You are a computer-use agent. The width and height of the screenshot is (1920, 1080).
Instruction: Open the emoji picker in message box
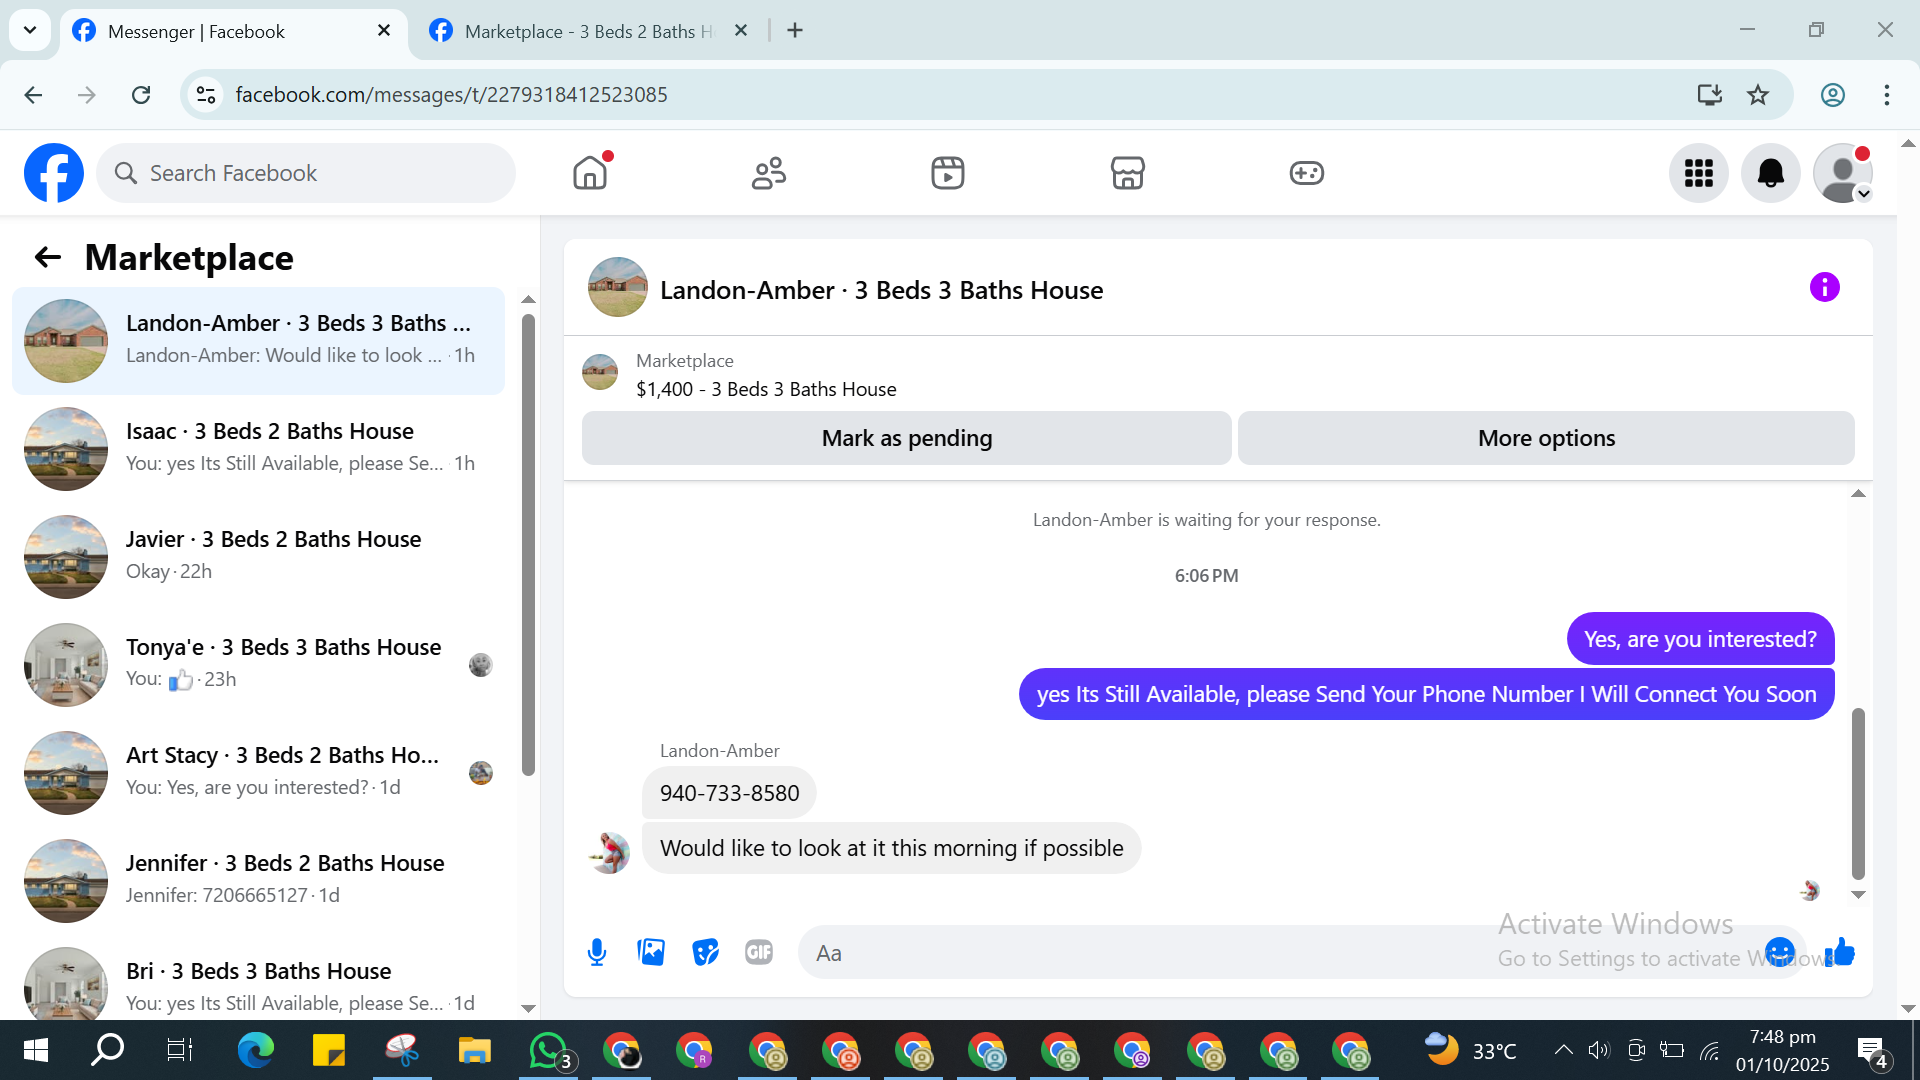tap(1779, 952)
